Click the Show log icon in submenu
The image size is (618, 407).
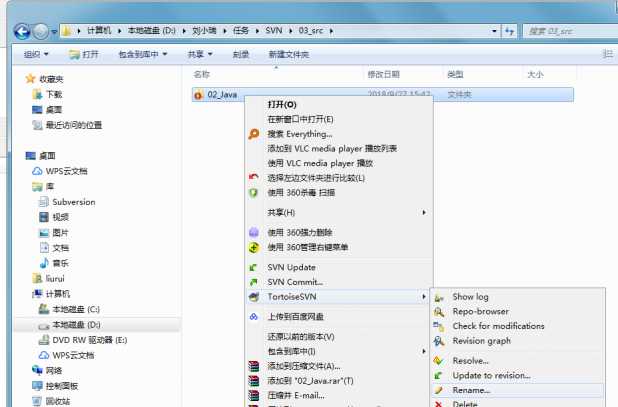[x=439, y=297]
